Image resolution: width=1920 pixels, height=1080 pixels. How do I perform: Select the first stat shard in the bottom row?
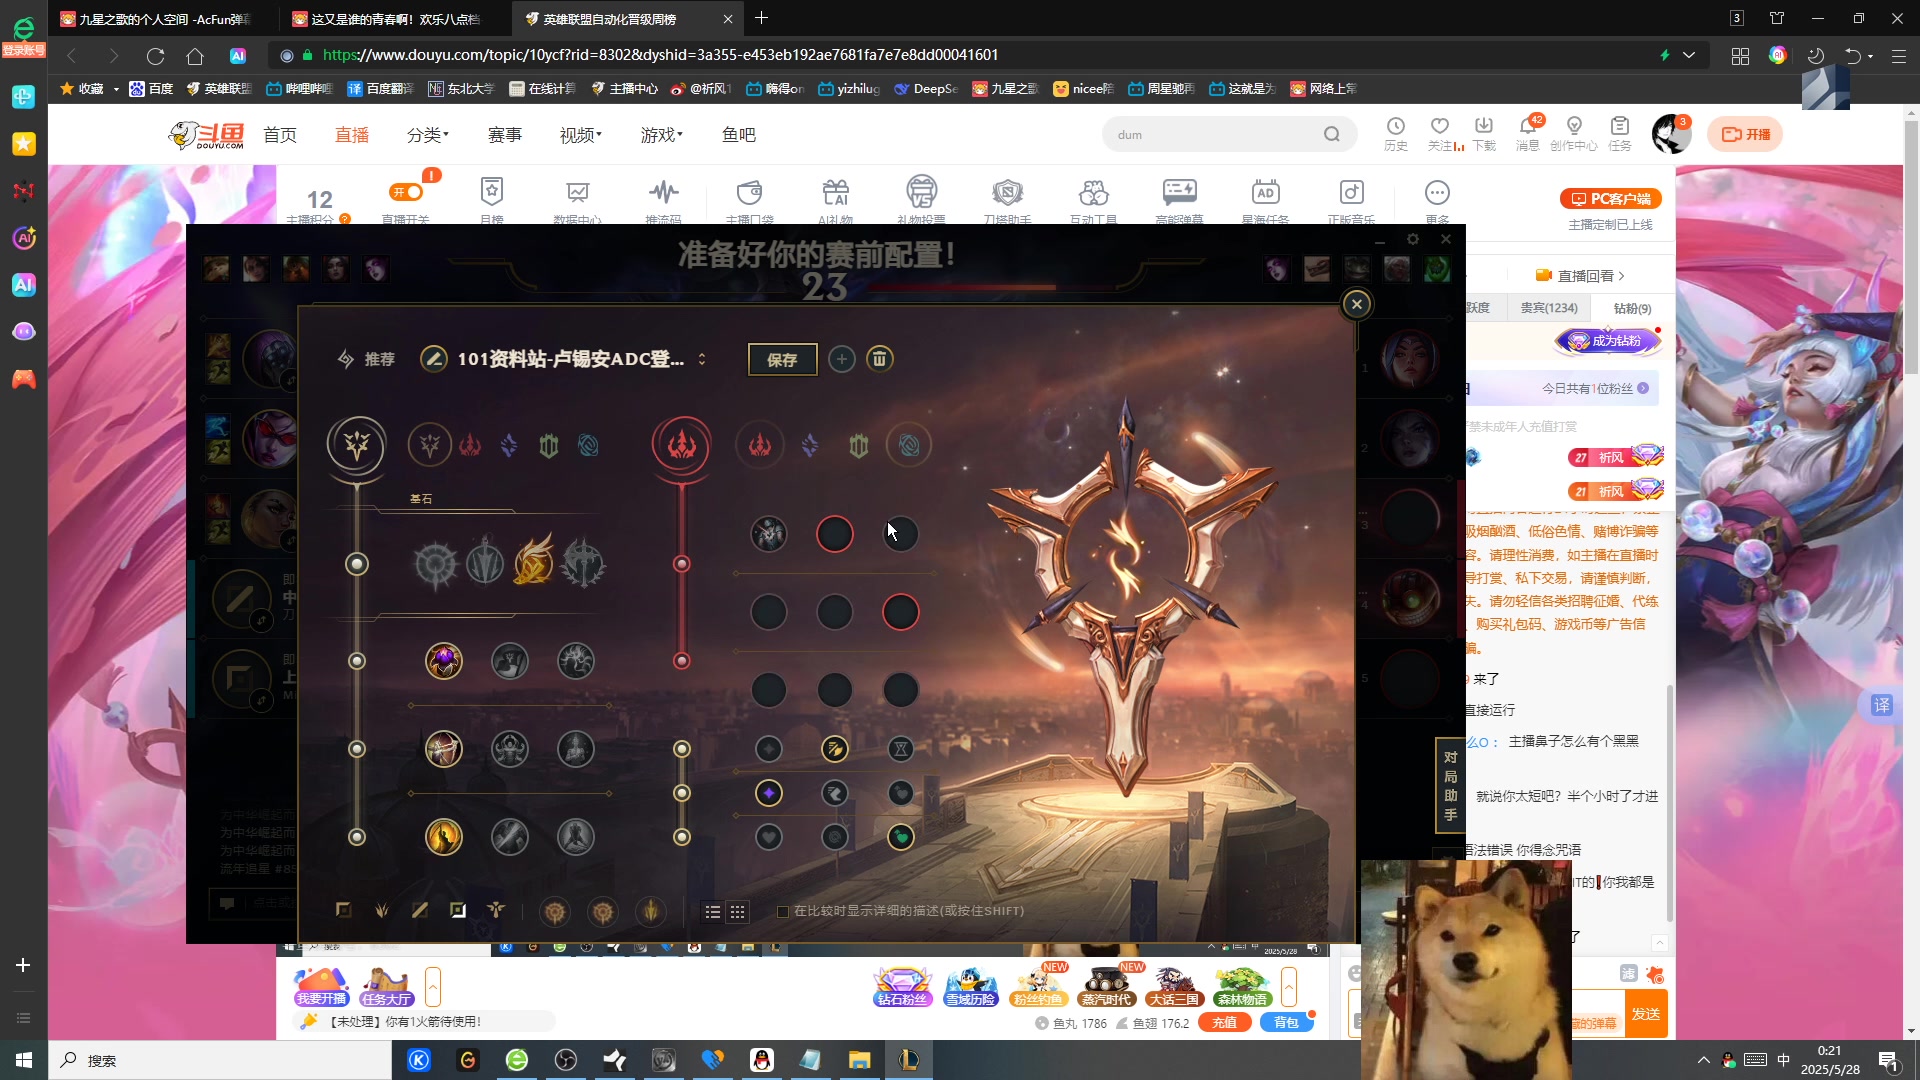(x=769, y=837)
